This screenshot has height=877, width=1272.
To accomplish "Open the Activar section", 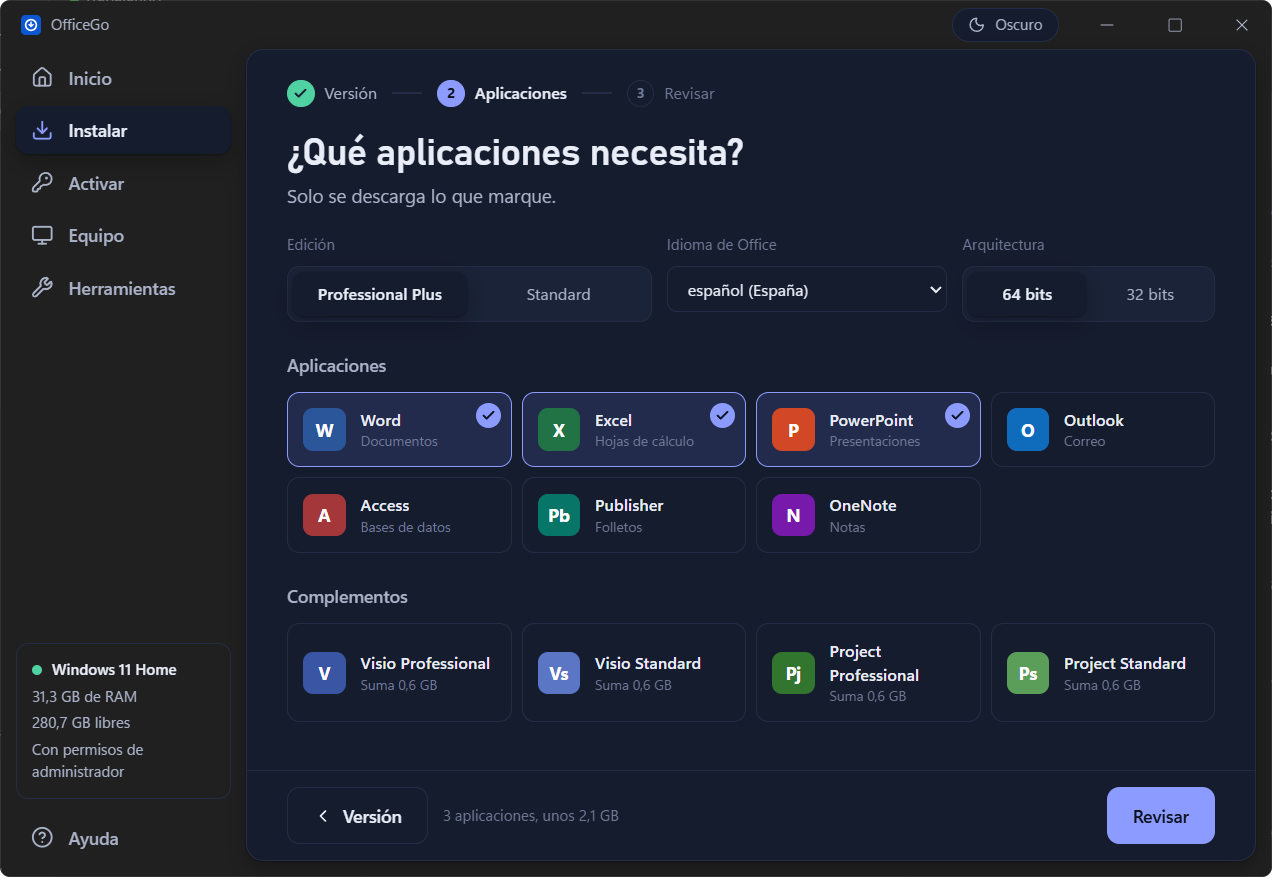I will pyautogui.click(x=123, y=183).
